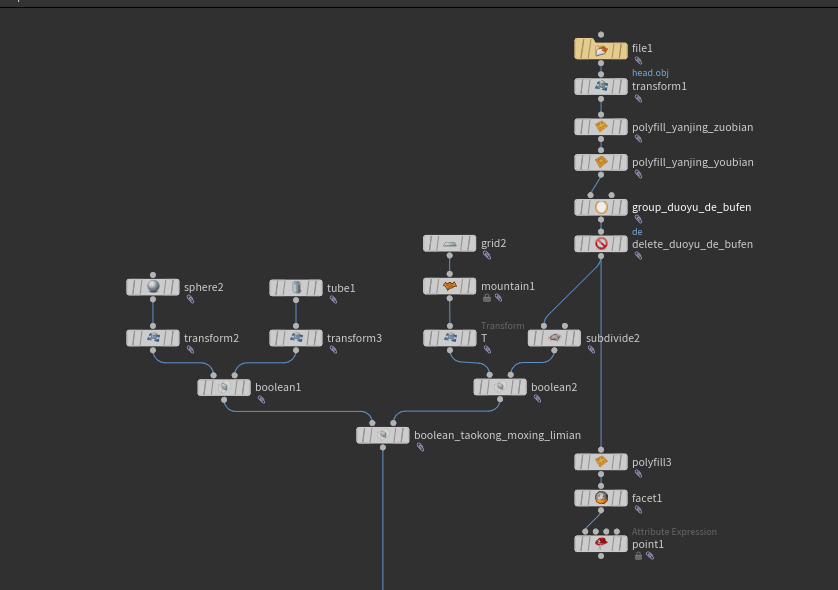
Task: Click the comment badge under boolean2
Action: coord(538,399)
